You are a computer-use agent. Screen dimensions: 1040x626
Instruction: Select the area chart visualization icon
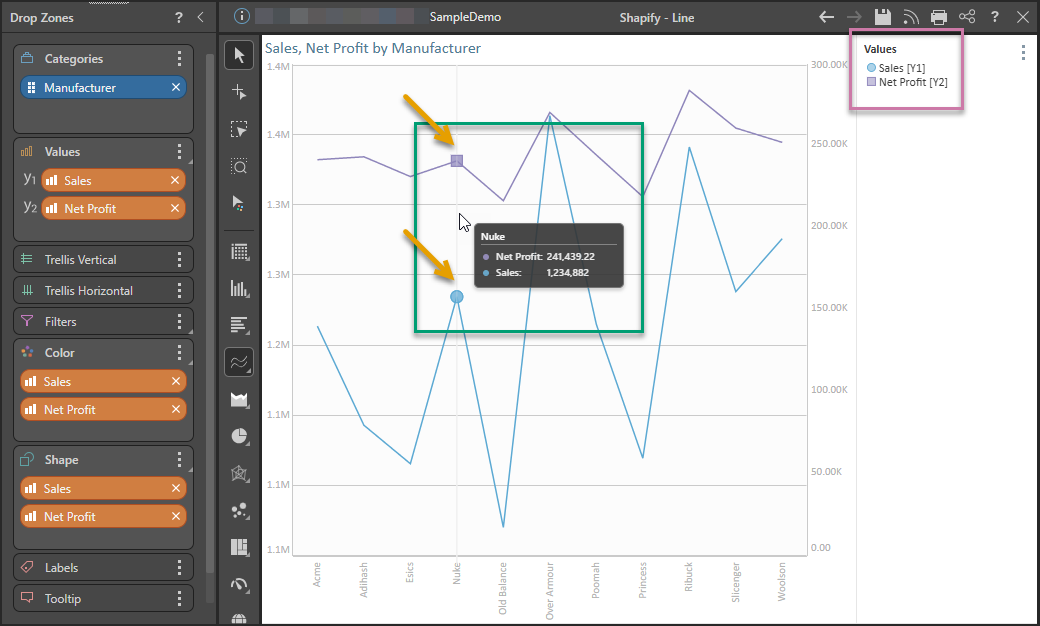239,400
